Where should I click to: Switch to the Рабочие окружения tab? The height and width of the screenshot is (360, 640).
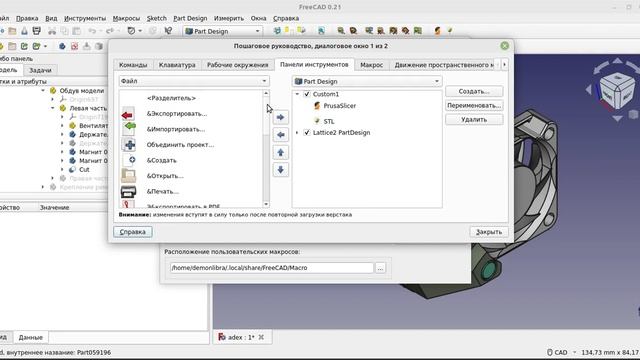click(238, 65)
